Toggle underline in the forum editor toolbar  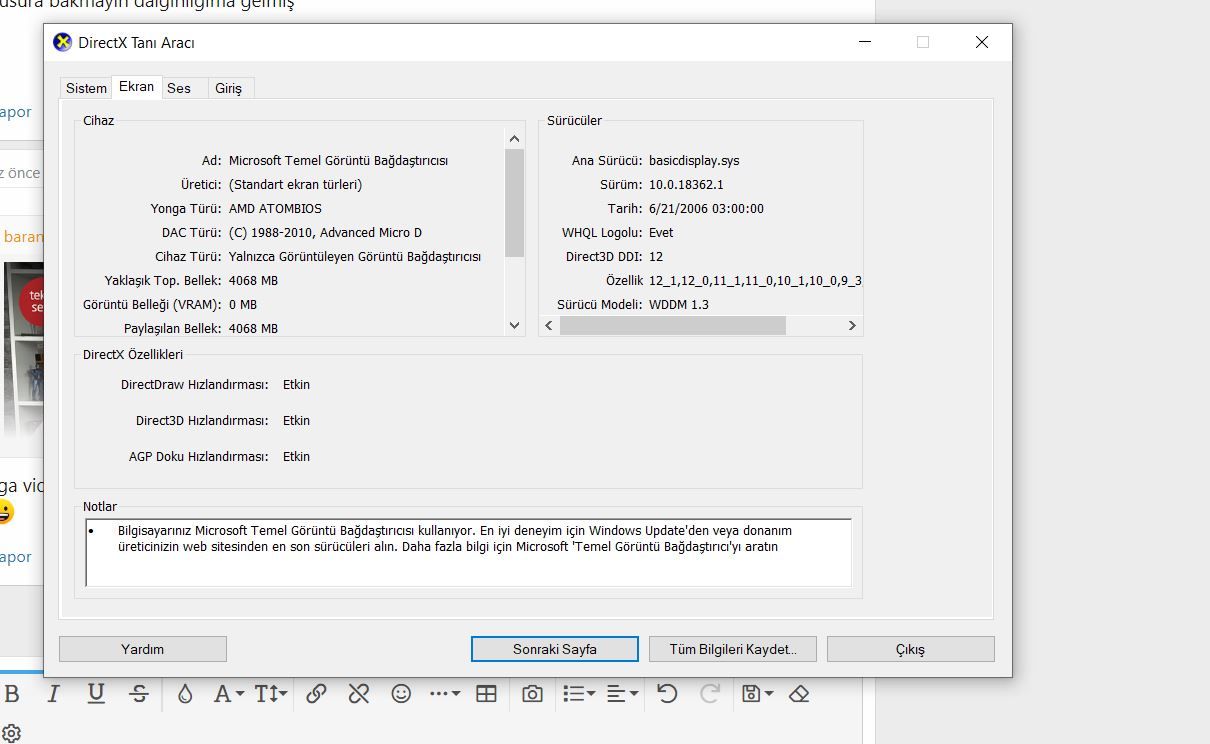point(96,693)
